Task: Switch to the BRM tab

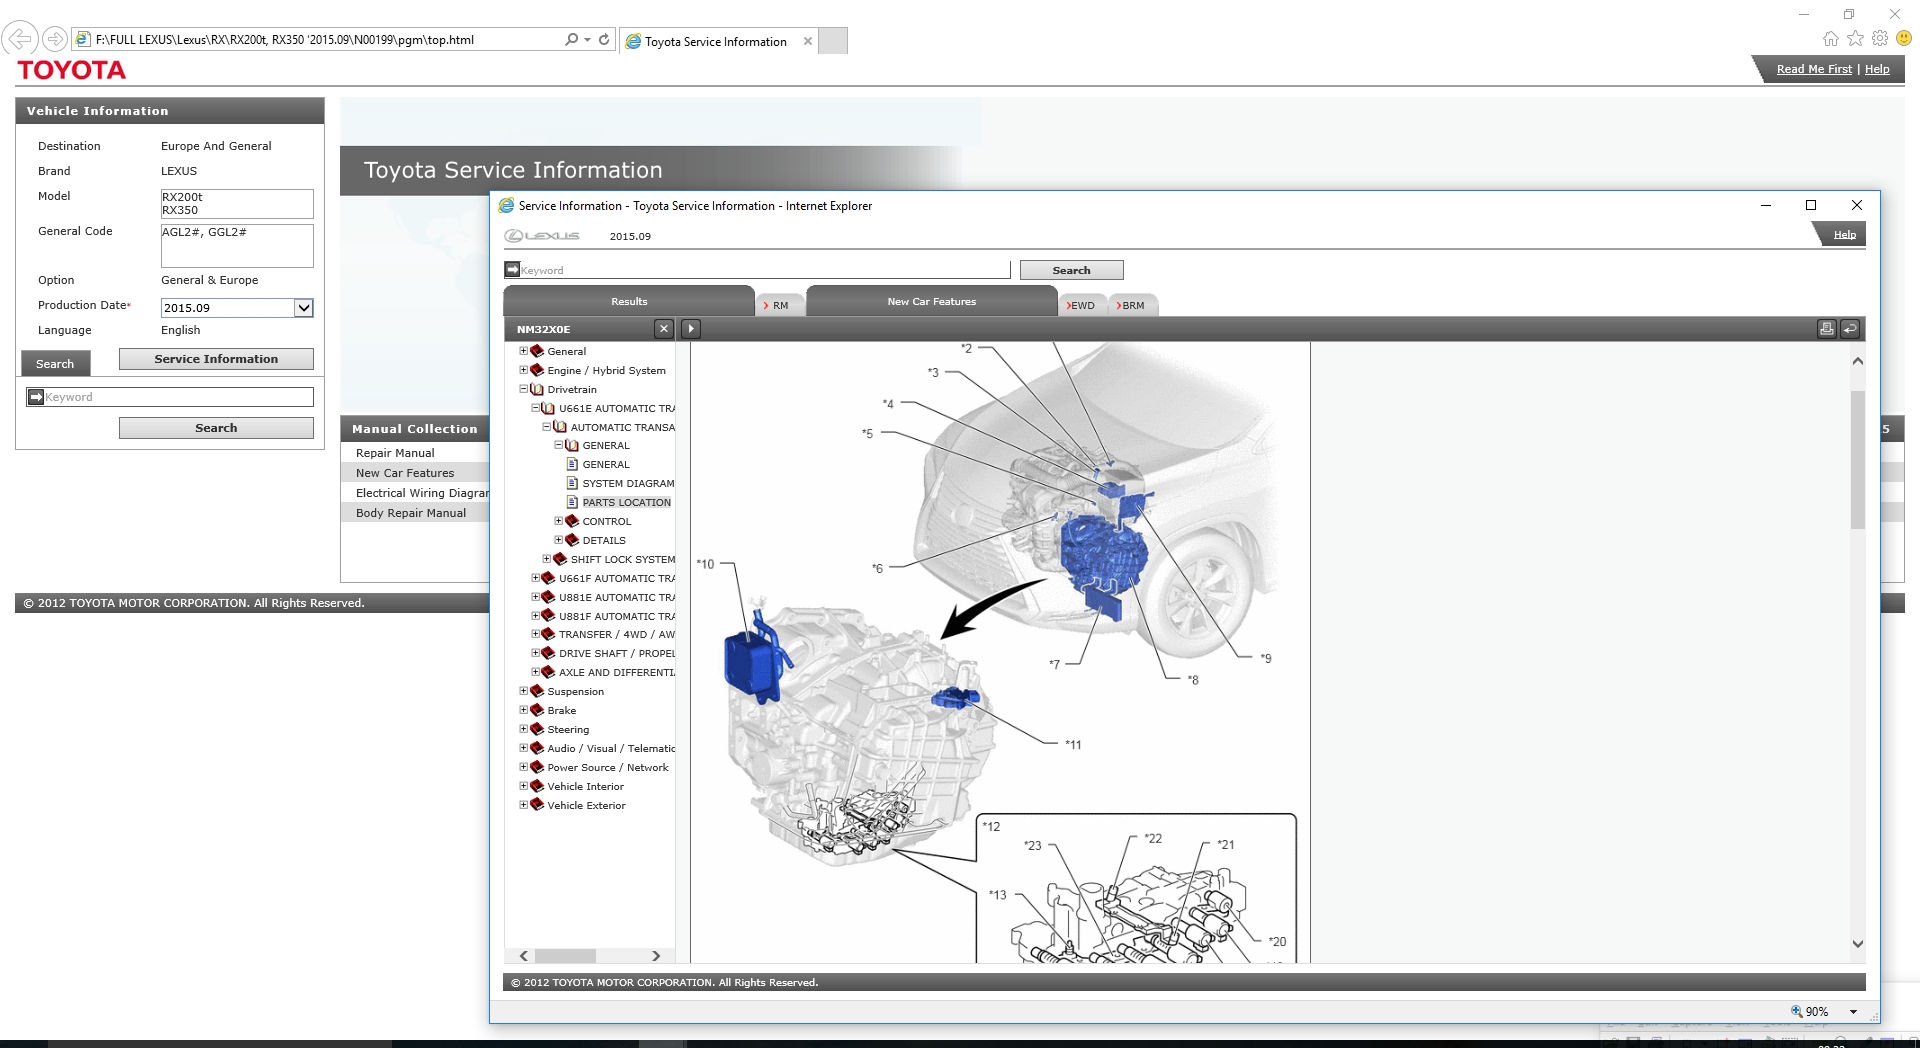Action: pyautogui.click(x=1131, y=305)
